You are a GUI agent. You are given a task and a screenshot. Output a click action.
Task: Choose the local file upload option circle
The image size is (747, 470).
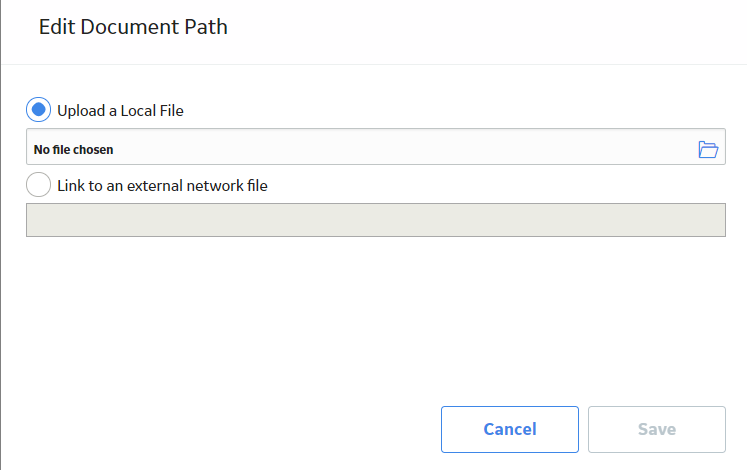[39, 110]
